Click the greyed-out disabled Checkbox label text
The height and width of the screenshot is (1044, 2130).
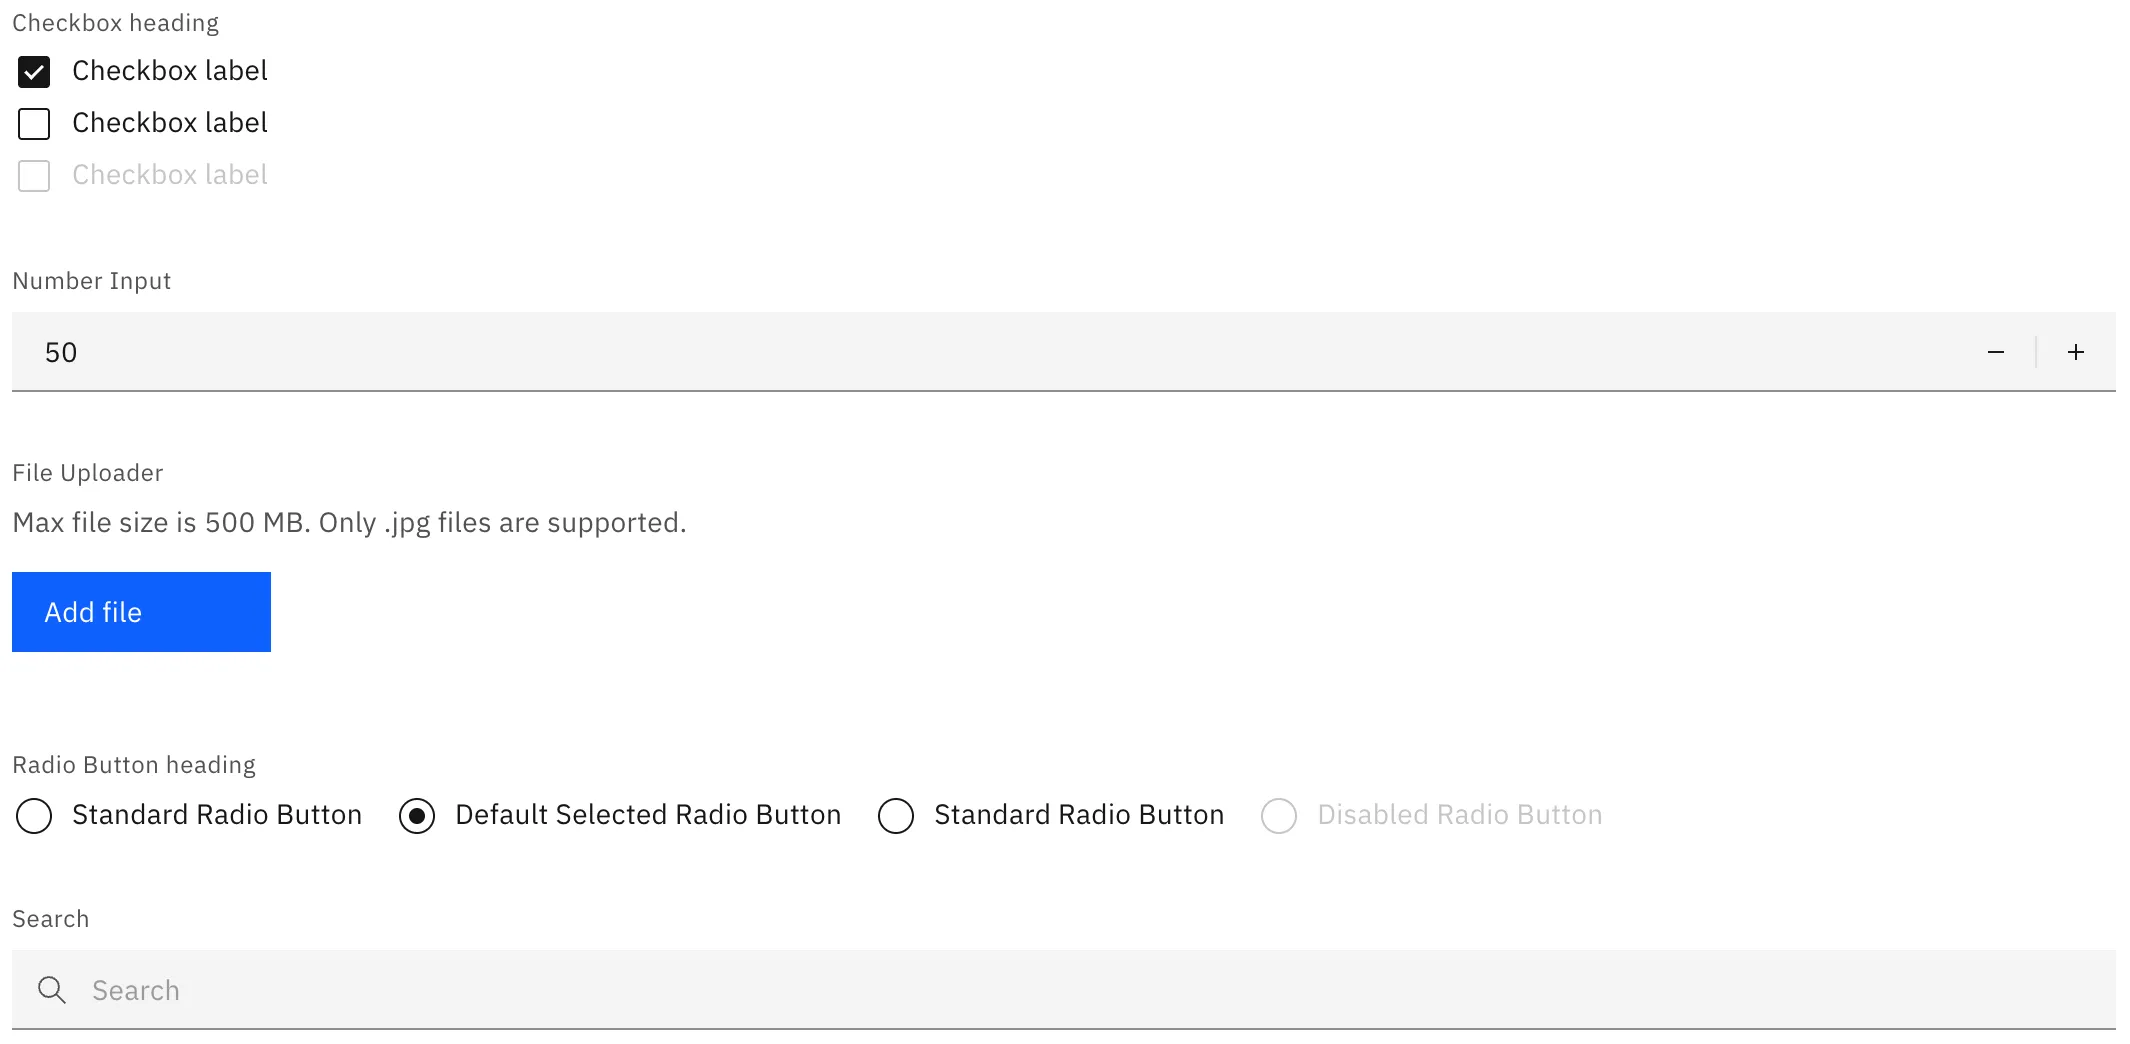click(170, 175)
